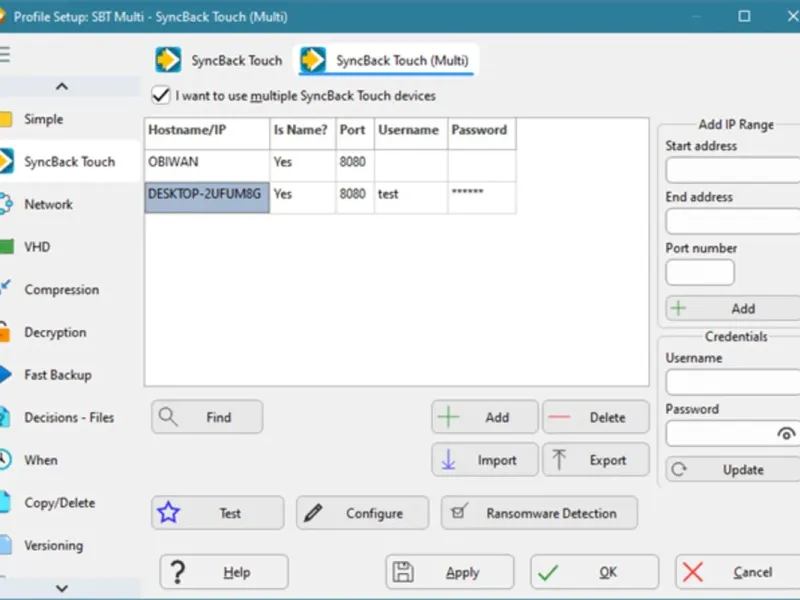Click the Credentials Password field
Screen dimensions: 800x600
point(733,434)
